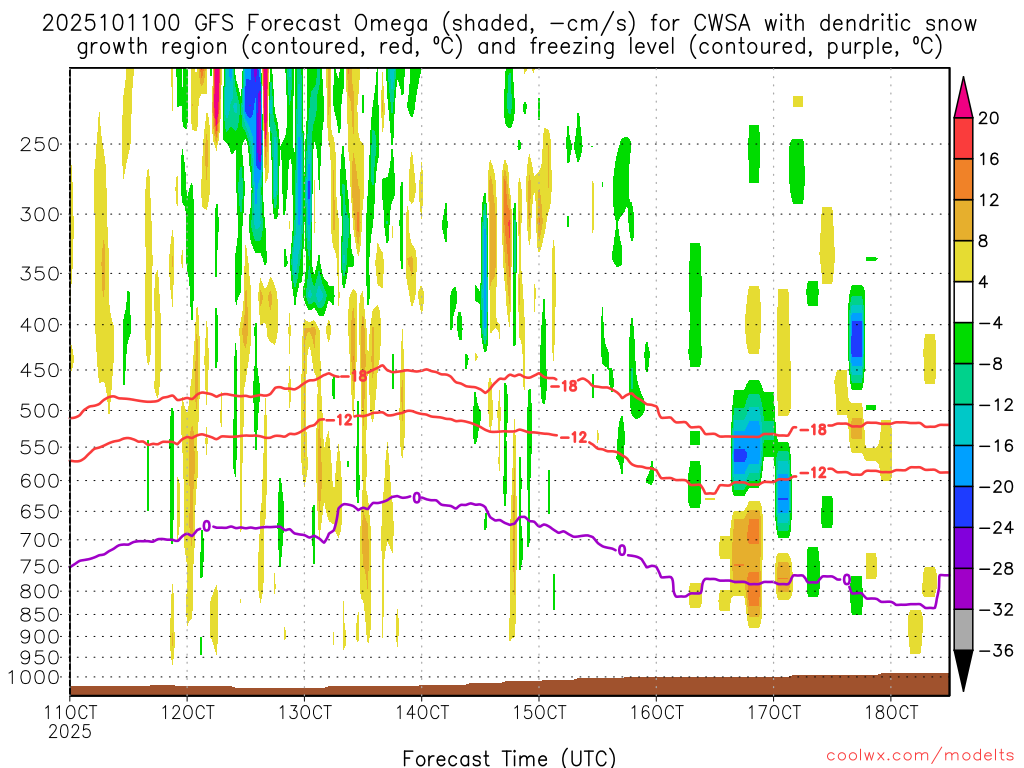Click the chart title line starting 2025101100 GFS
The width and height of the screenshot is (1024, 768).
click(509, 24)
